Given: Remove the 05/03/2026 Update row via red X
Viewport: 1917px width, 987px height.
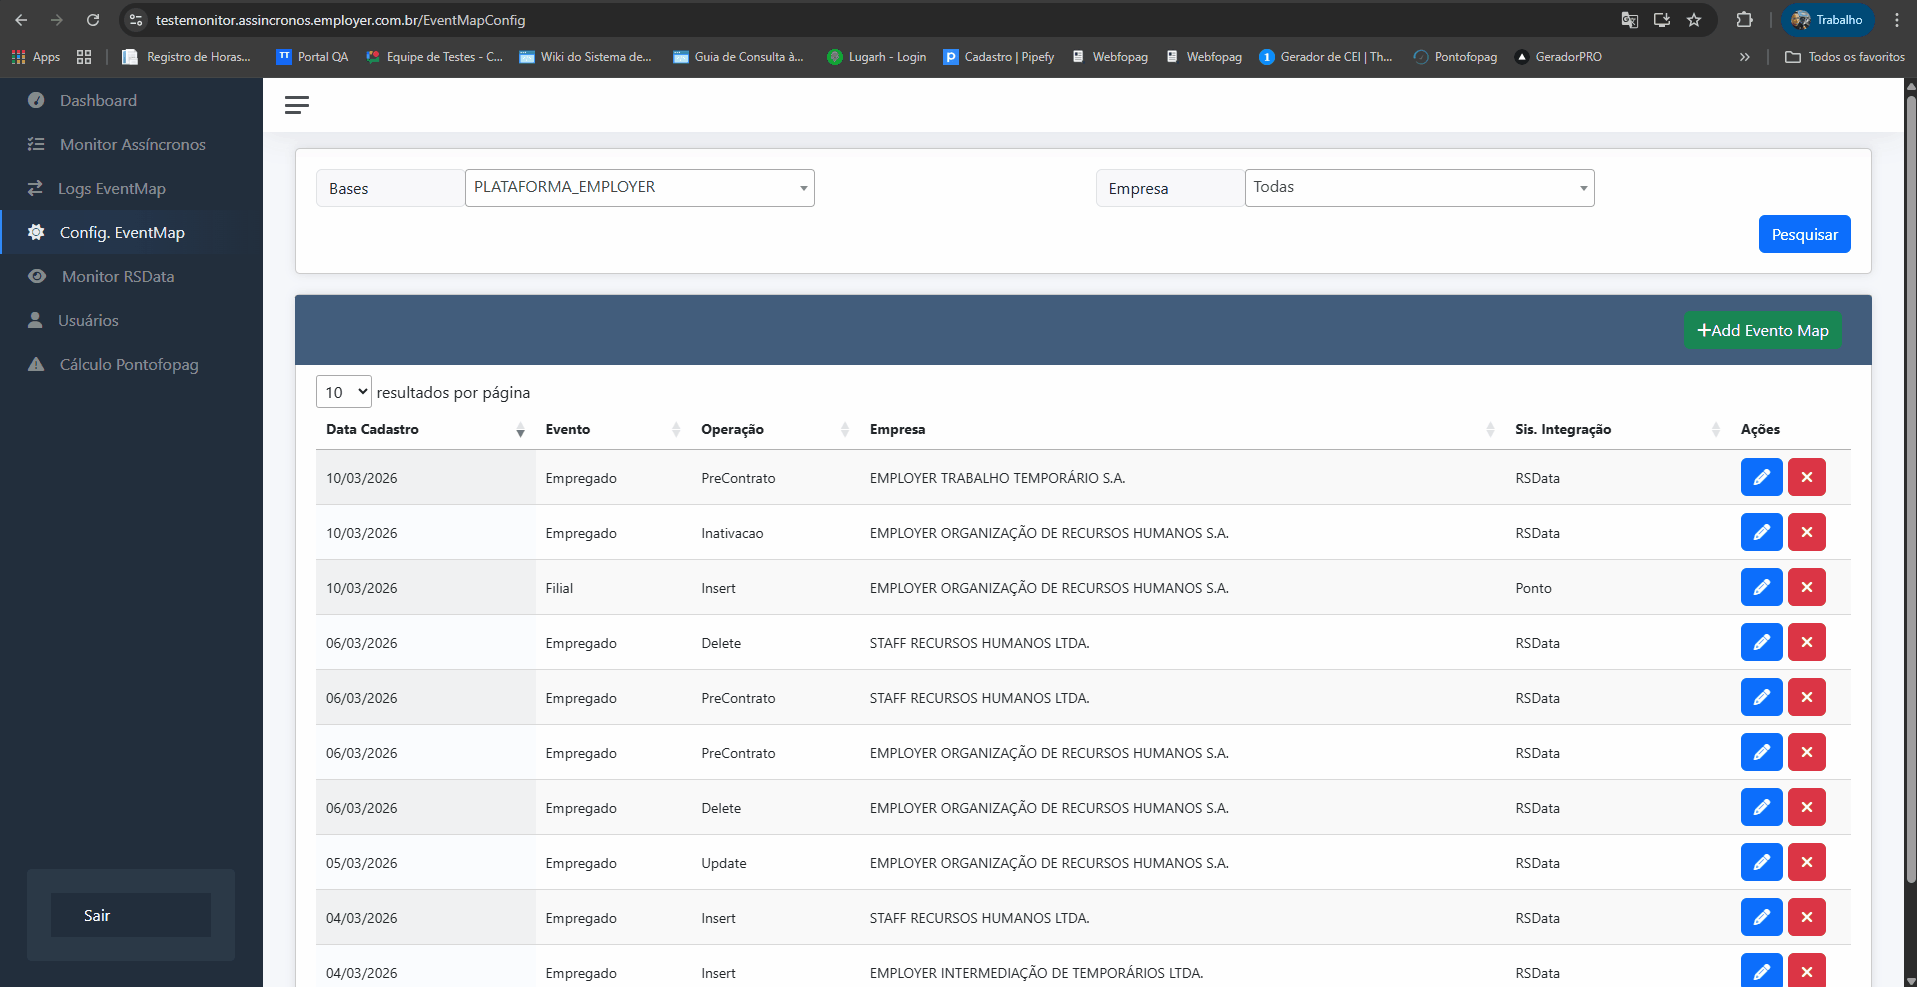Looking at the screenshot, I should [x=1806, y=862].
